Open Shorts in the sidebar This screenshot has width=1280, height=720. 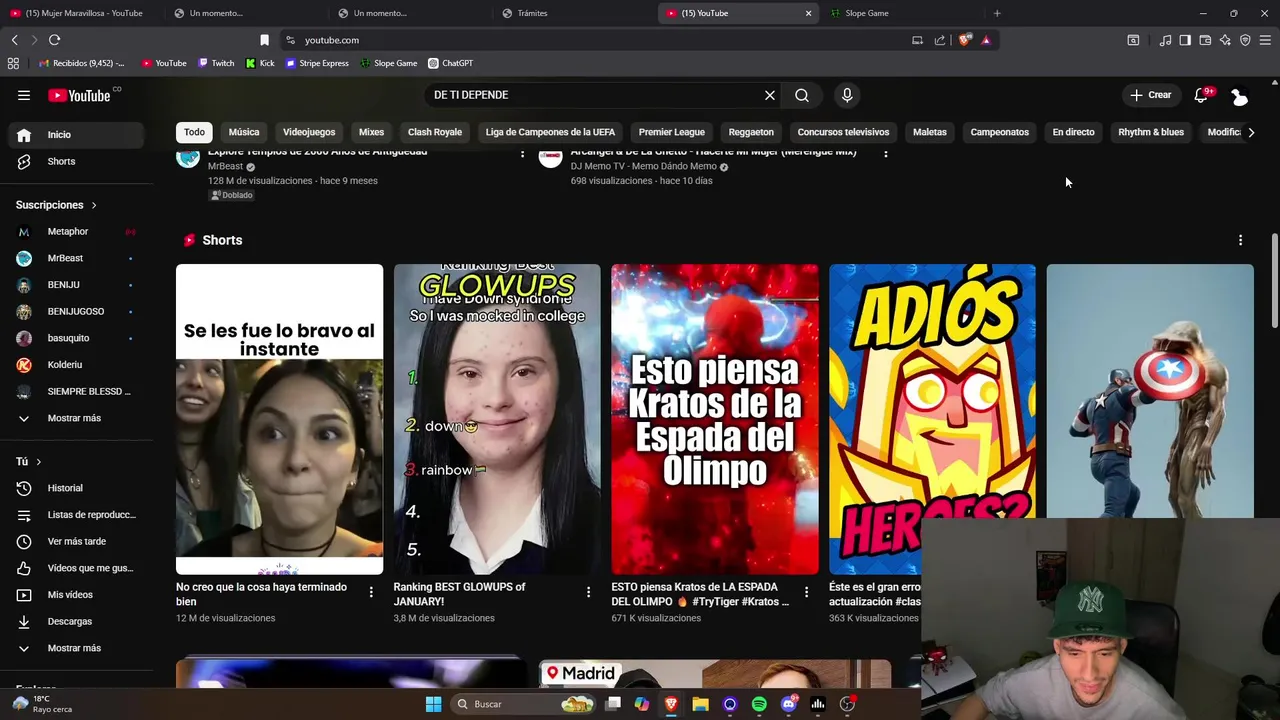76,161
